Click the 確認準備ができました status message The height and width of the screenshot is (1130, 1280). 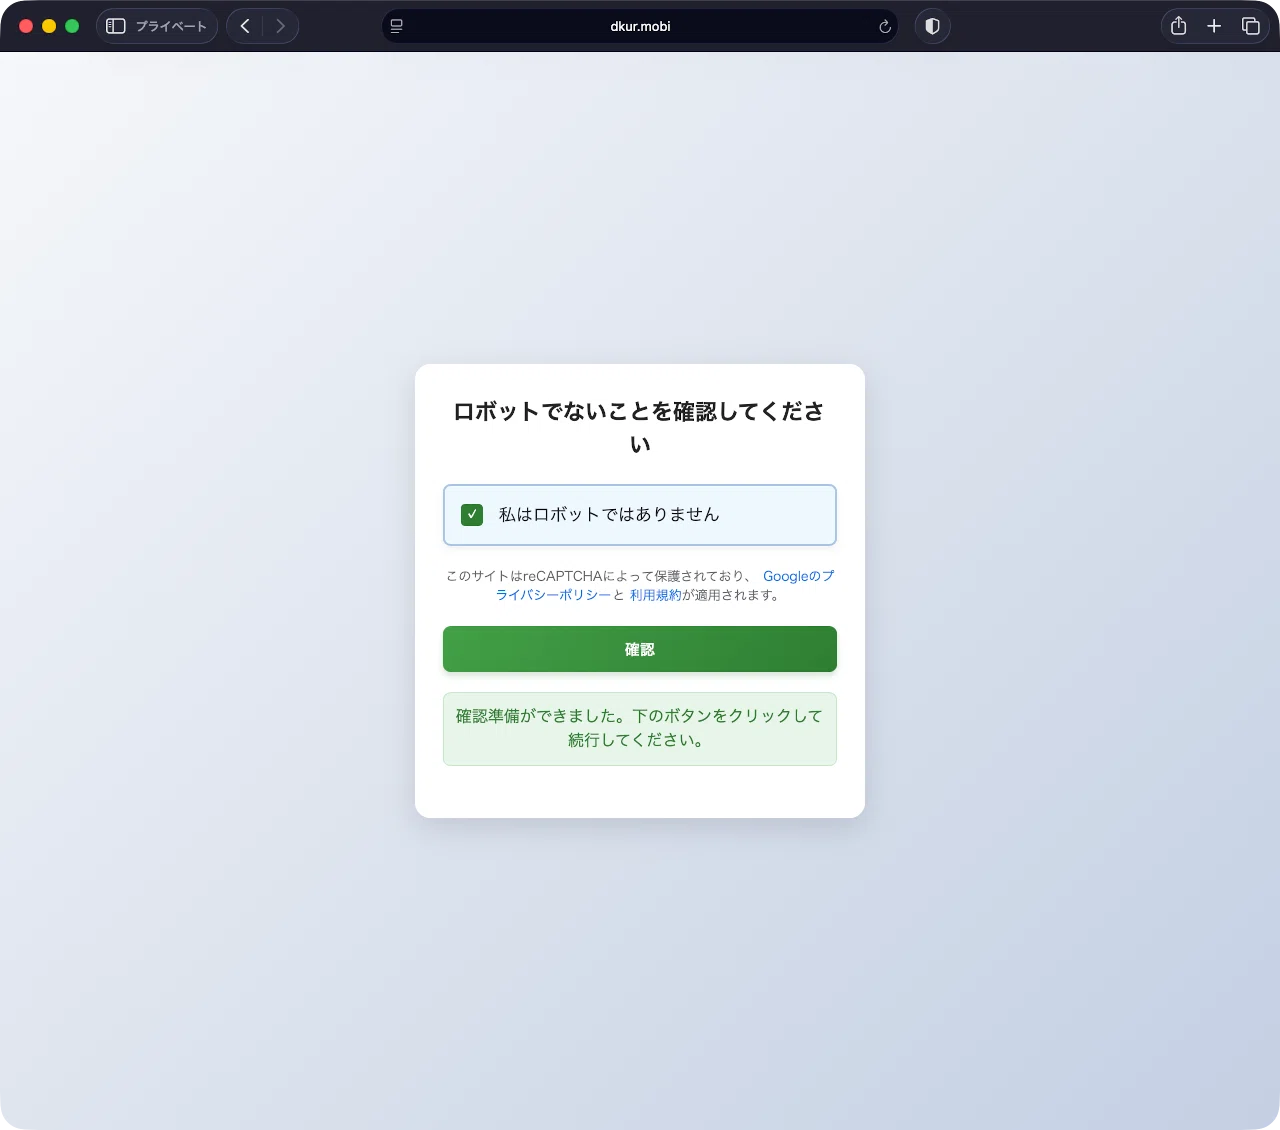(640, 729)
